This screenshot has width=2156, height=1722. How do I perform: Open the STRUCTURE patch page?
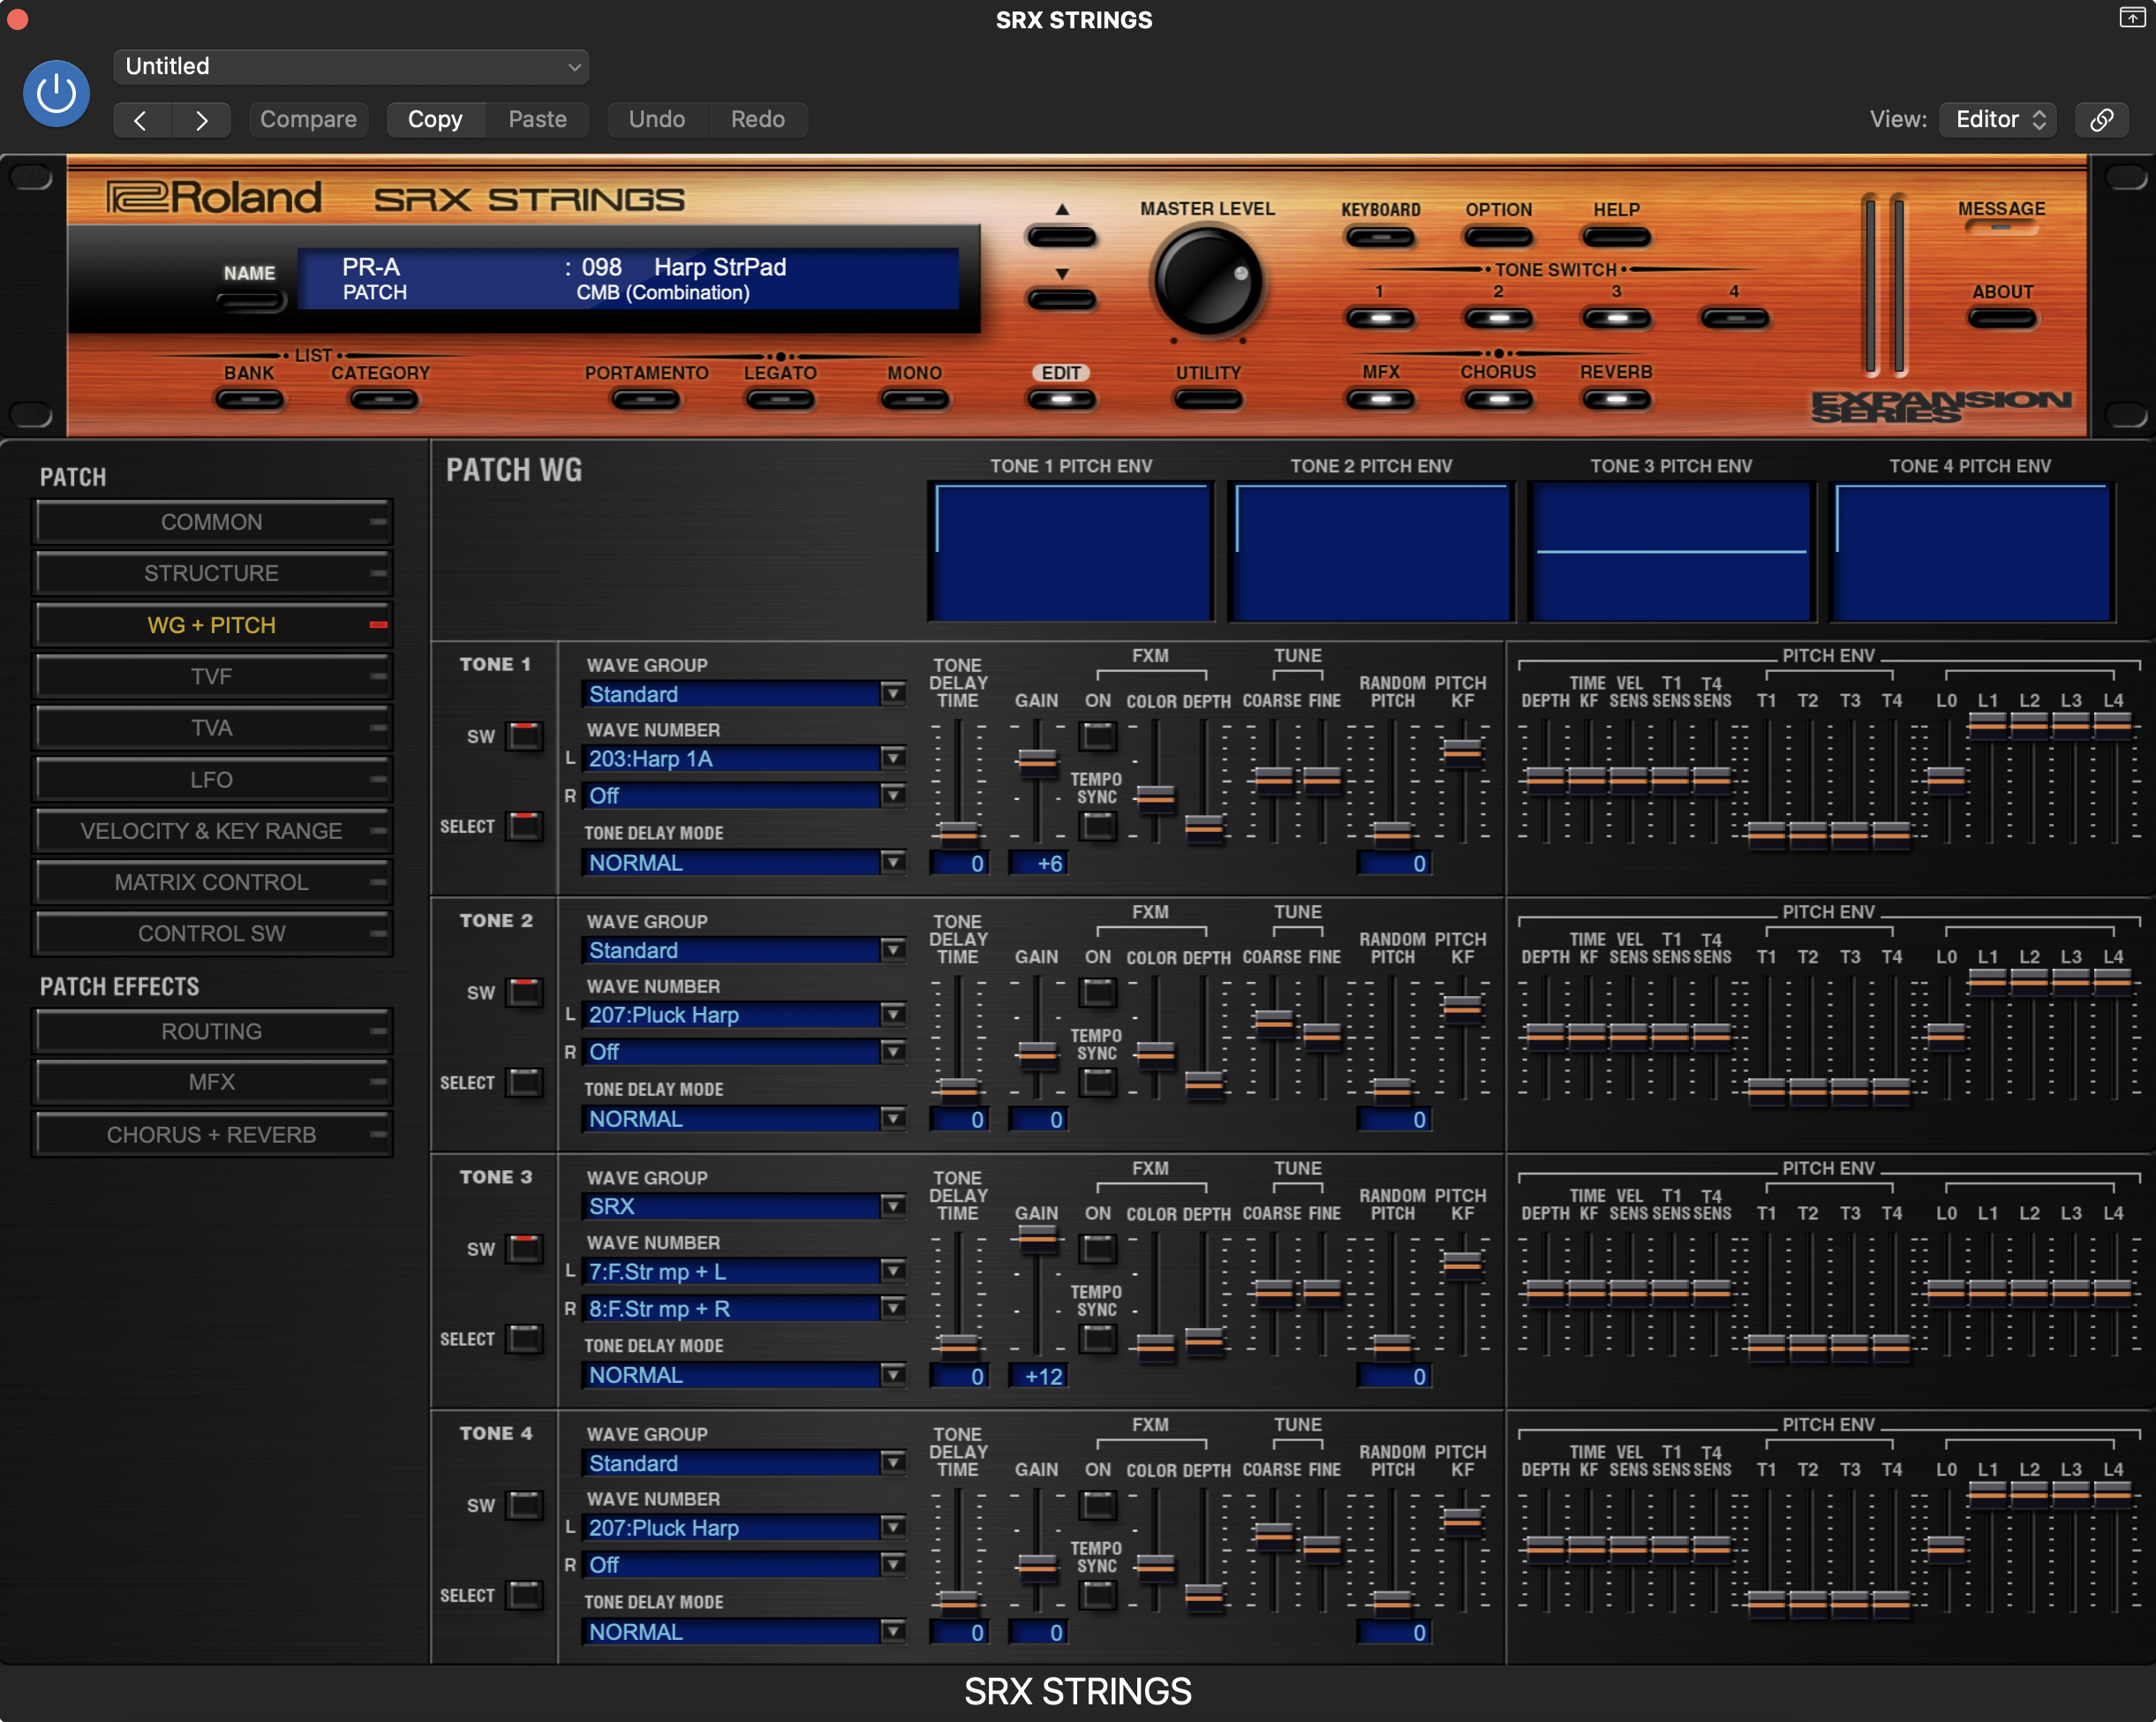212,573
